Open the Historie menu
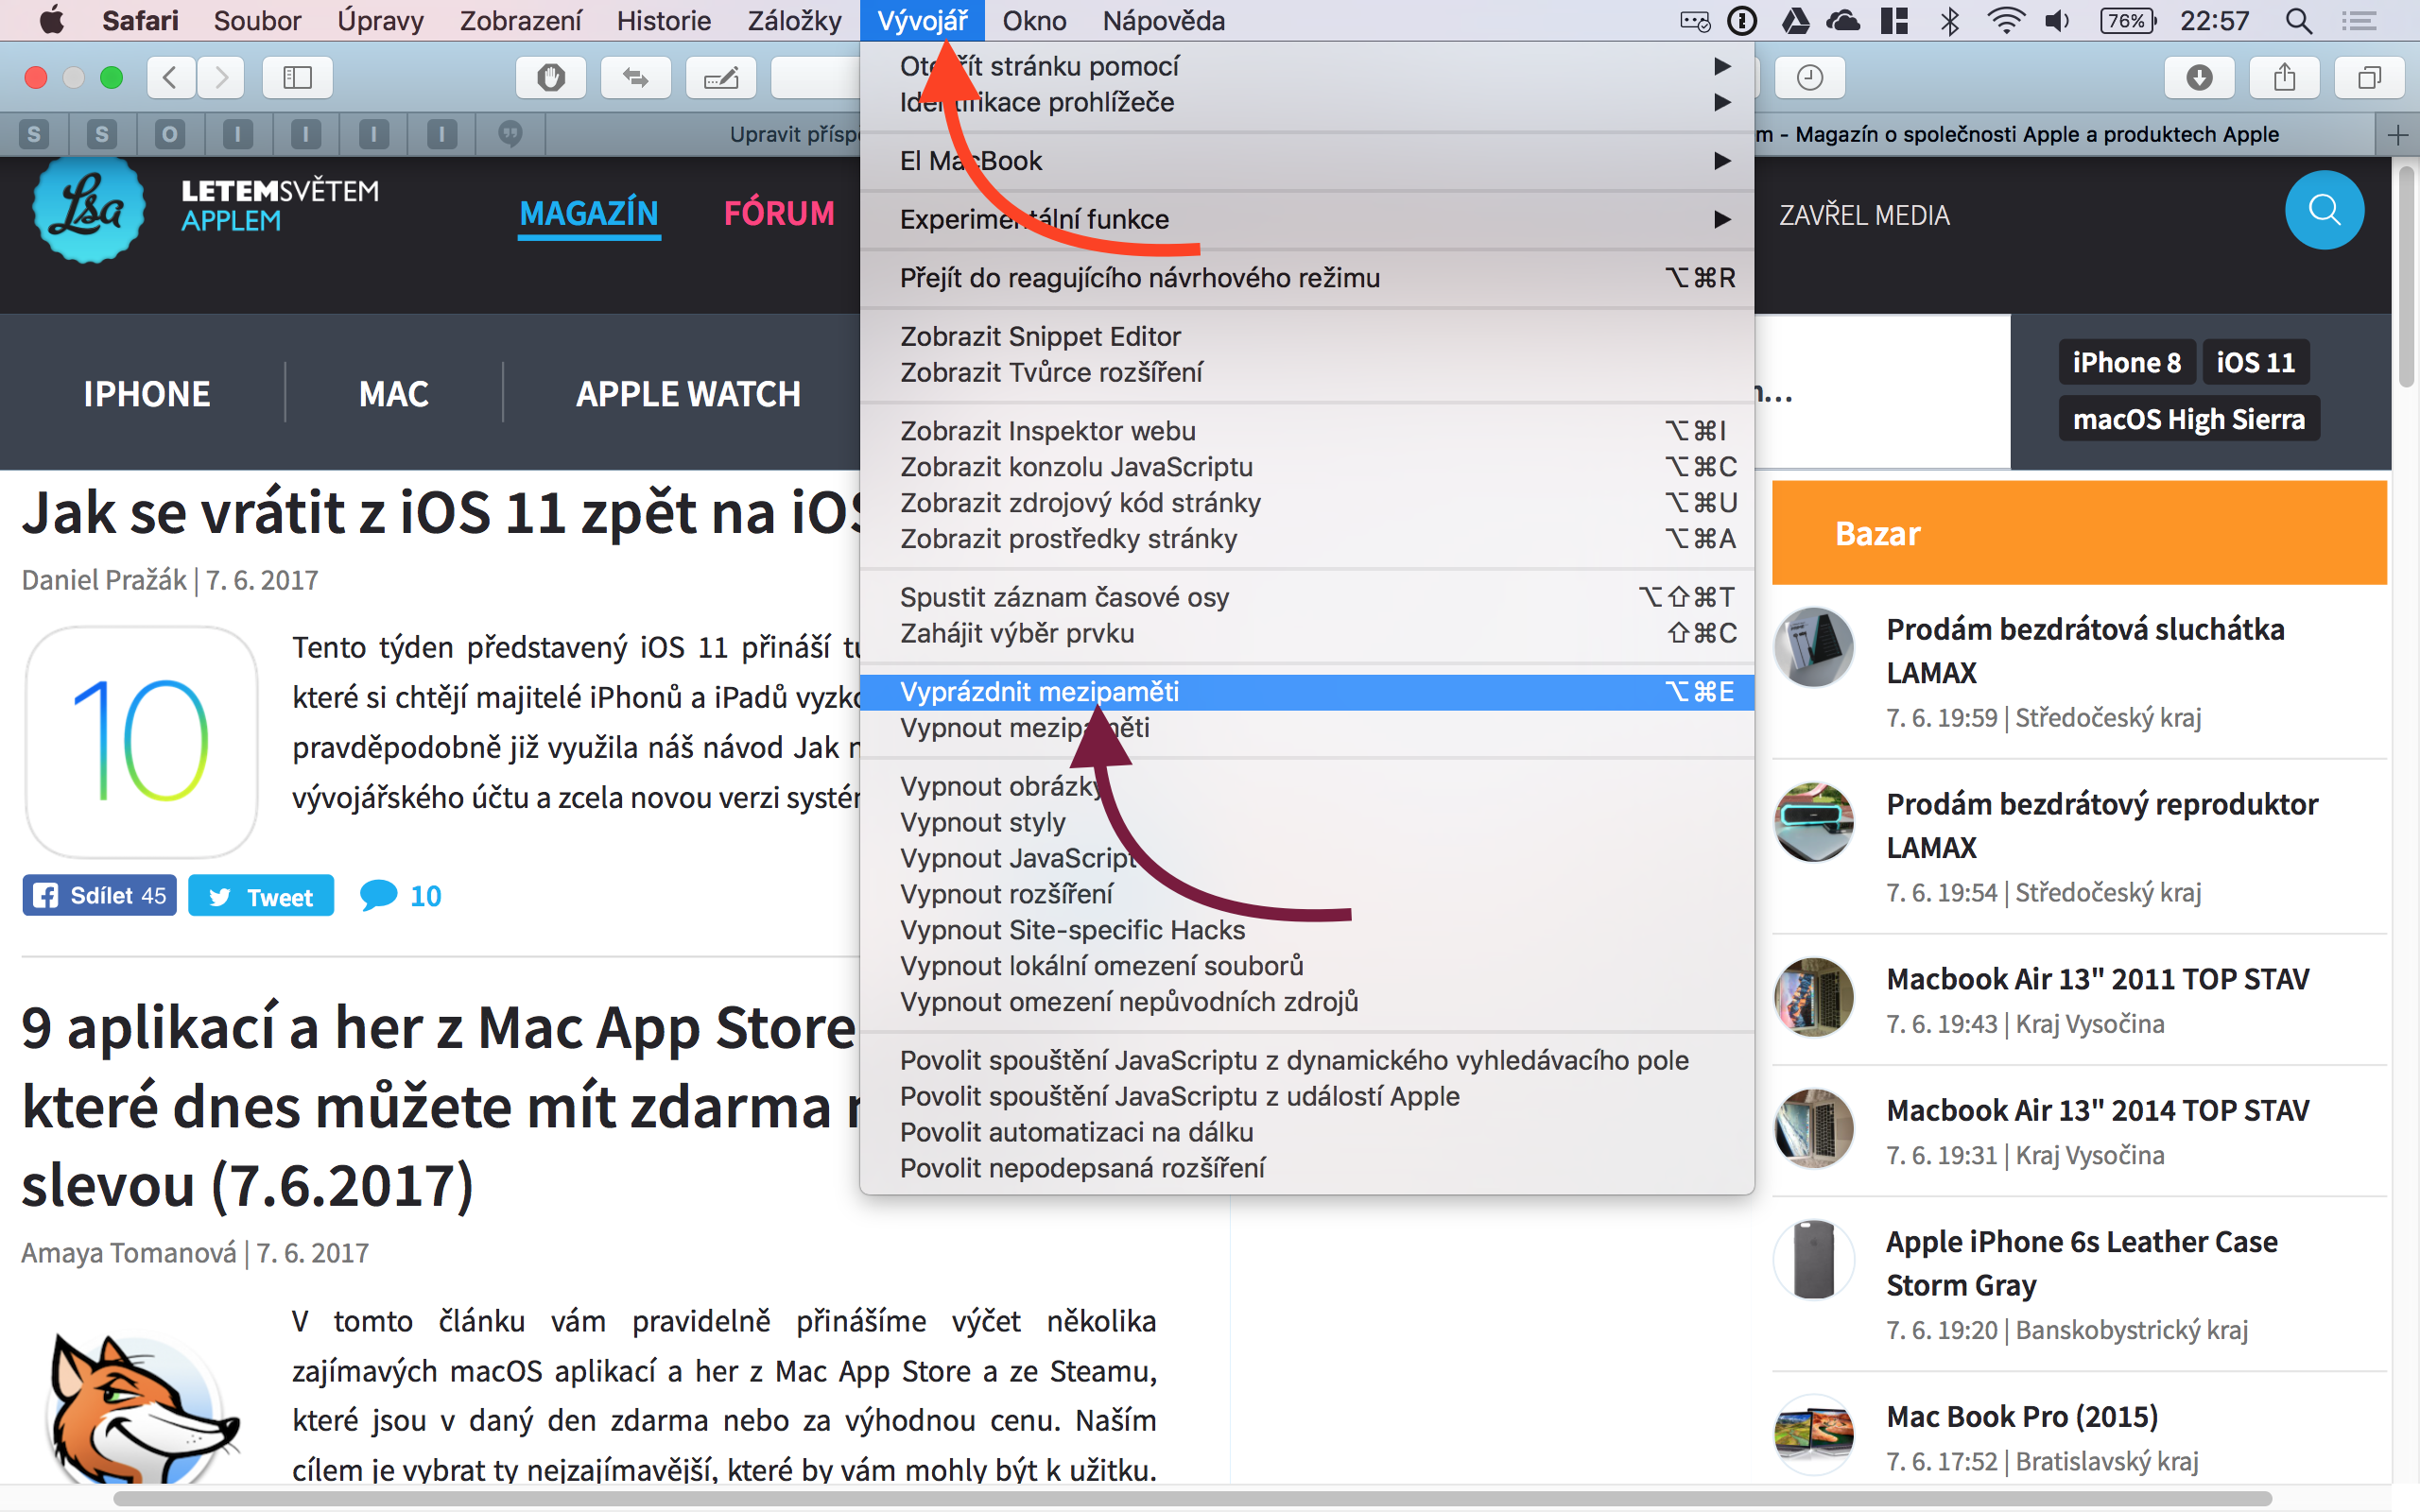Screen dimensions: 2420x1512 tap(663, 21)
